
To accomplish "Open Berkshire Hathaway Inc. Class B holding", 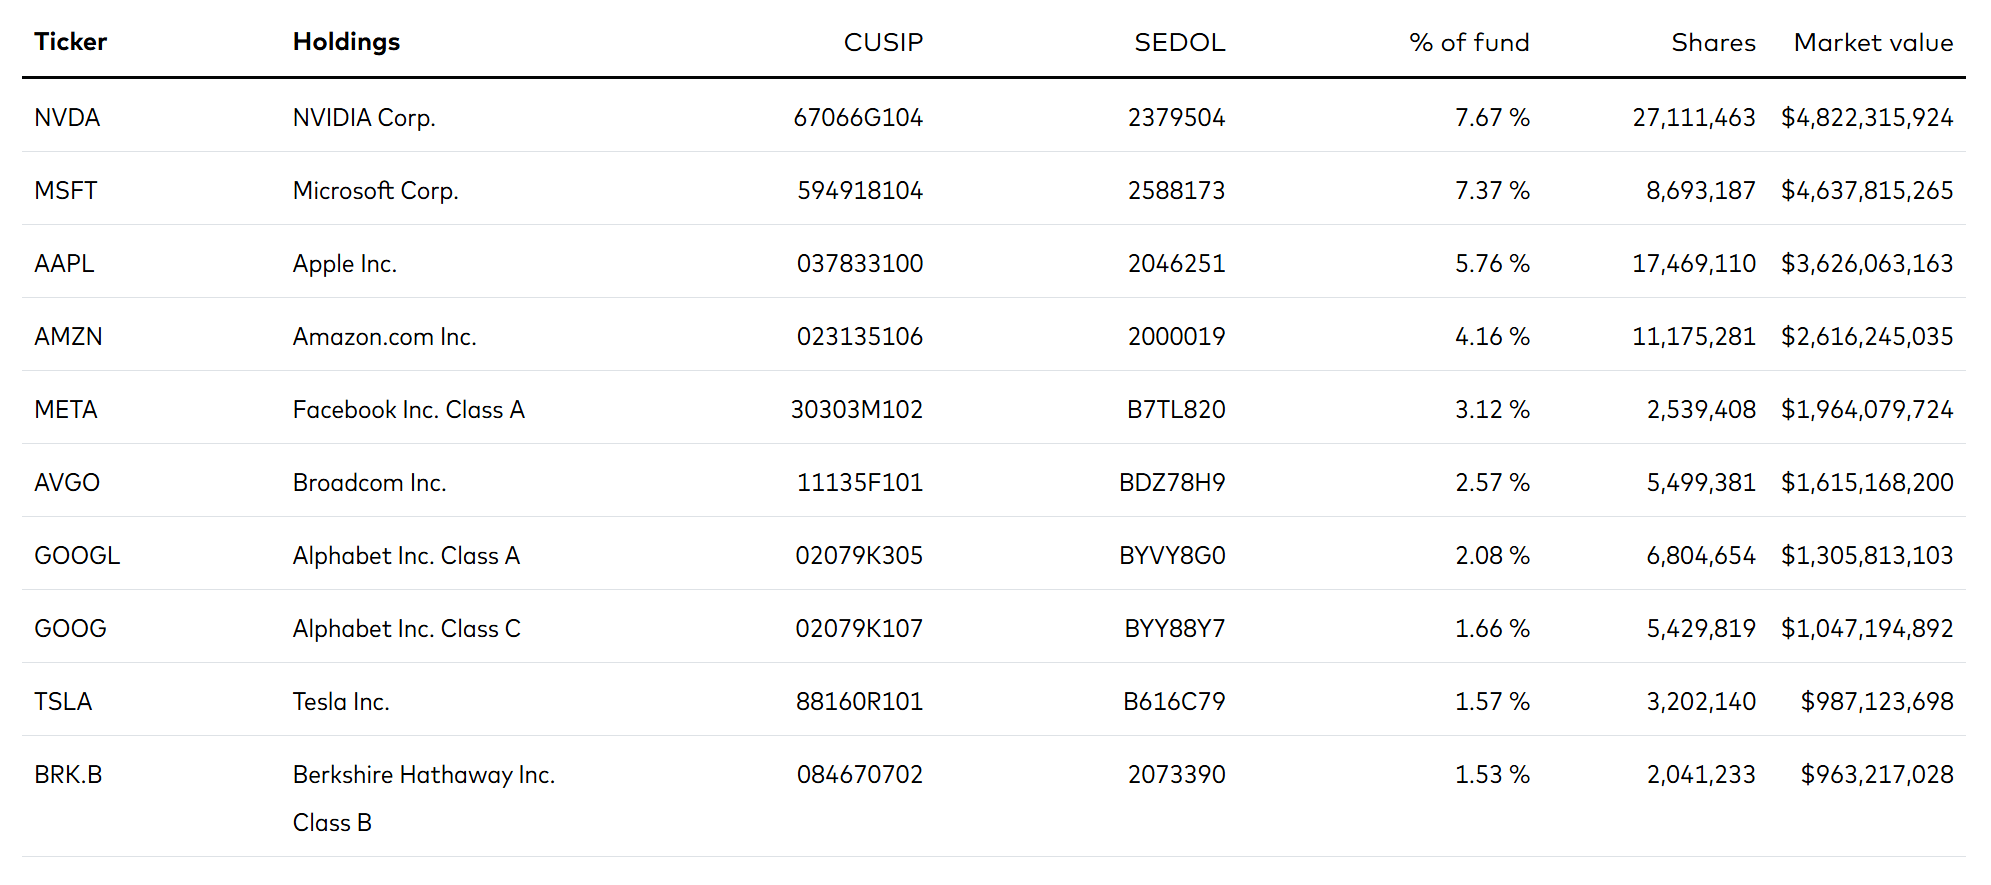I will click(423, 775).
